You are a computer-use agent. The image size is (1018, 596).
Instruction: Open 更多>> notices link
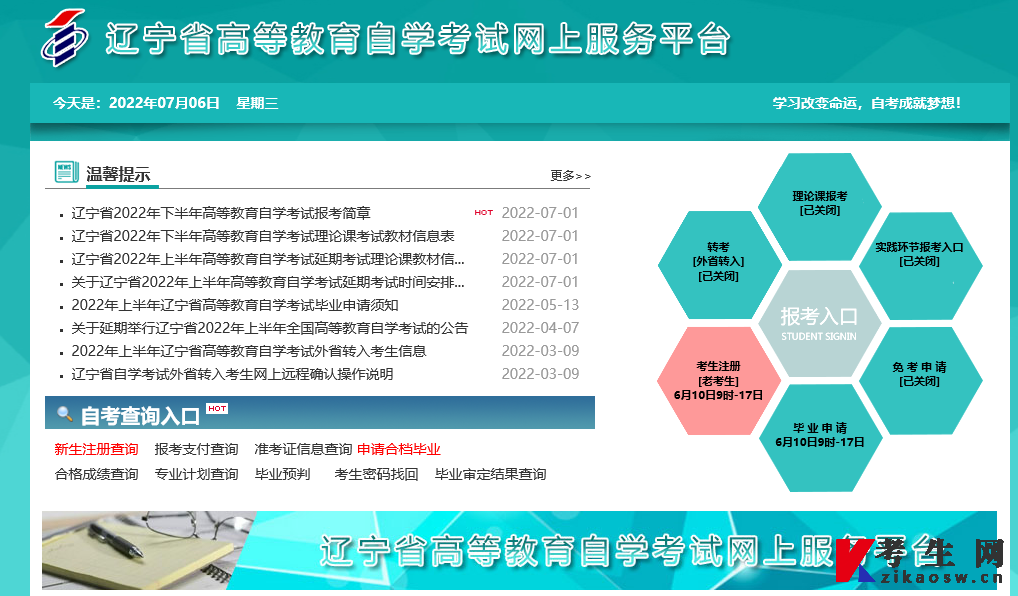pos(570,176)
